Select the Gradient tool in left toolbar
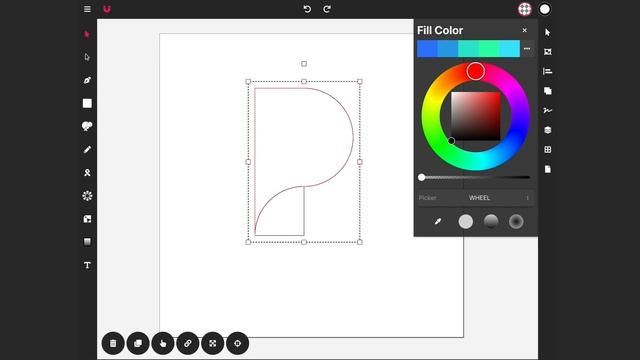This screenshot has width=640, height=360. pos(87,242)
